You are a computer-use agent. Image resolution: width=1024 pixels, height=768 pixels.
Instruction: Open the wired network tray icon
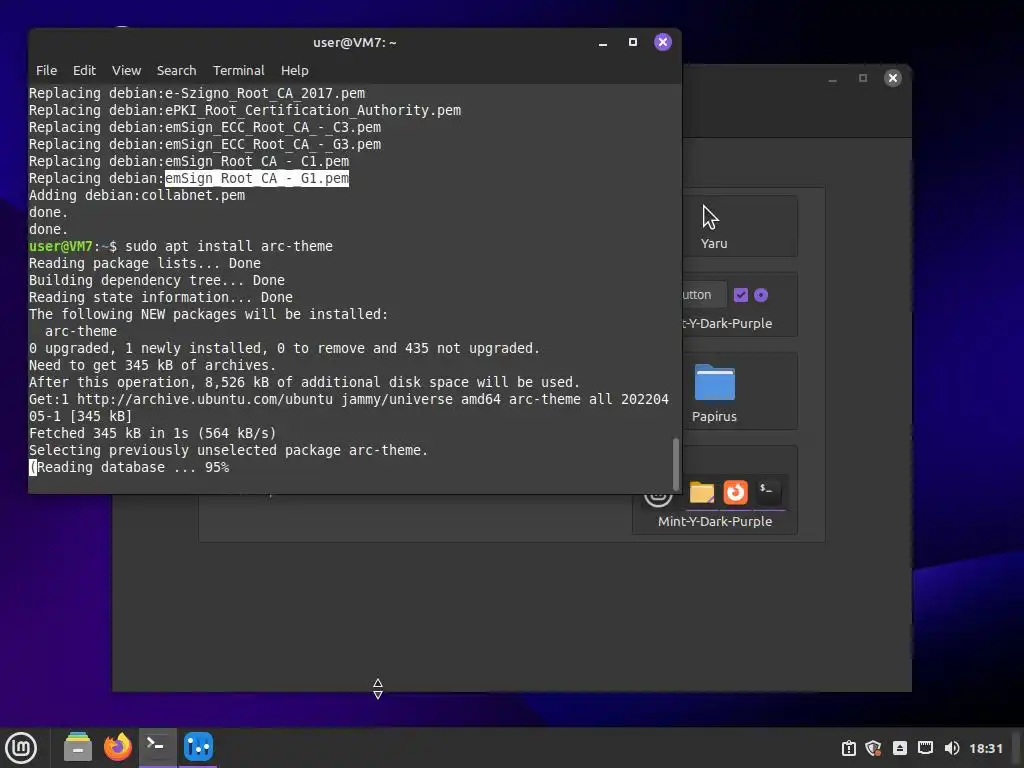[925, 748]
